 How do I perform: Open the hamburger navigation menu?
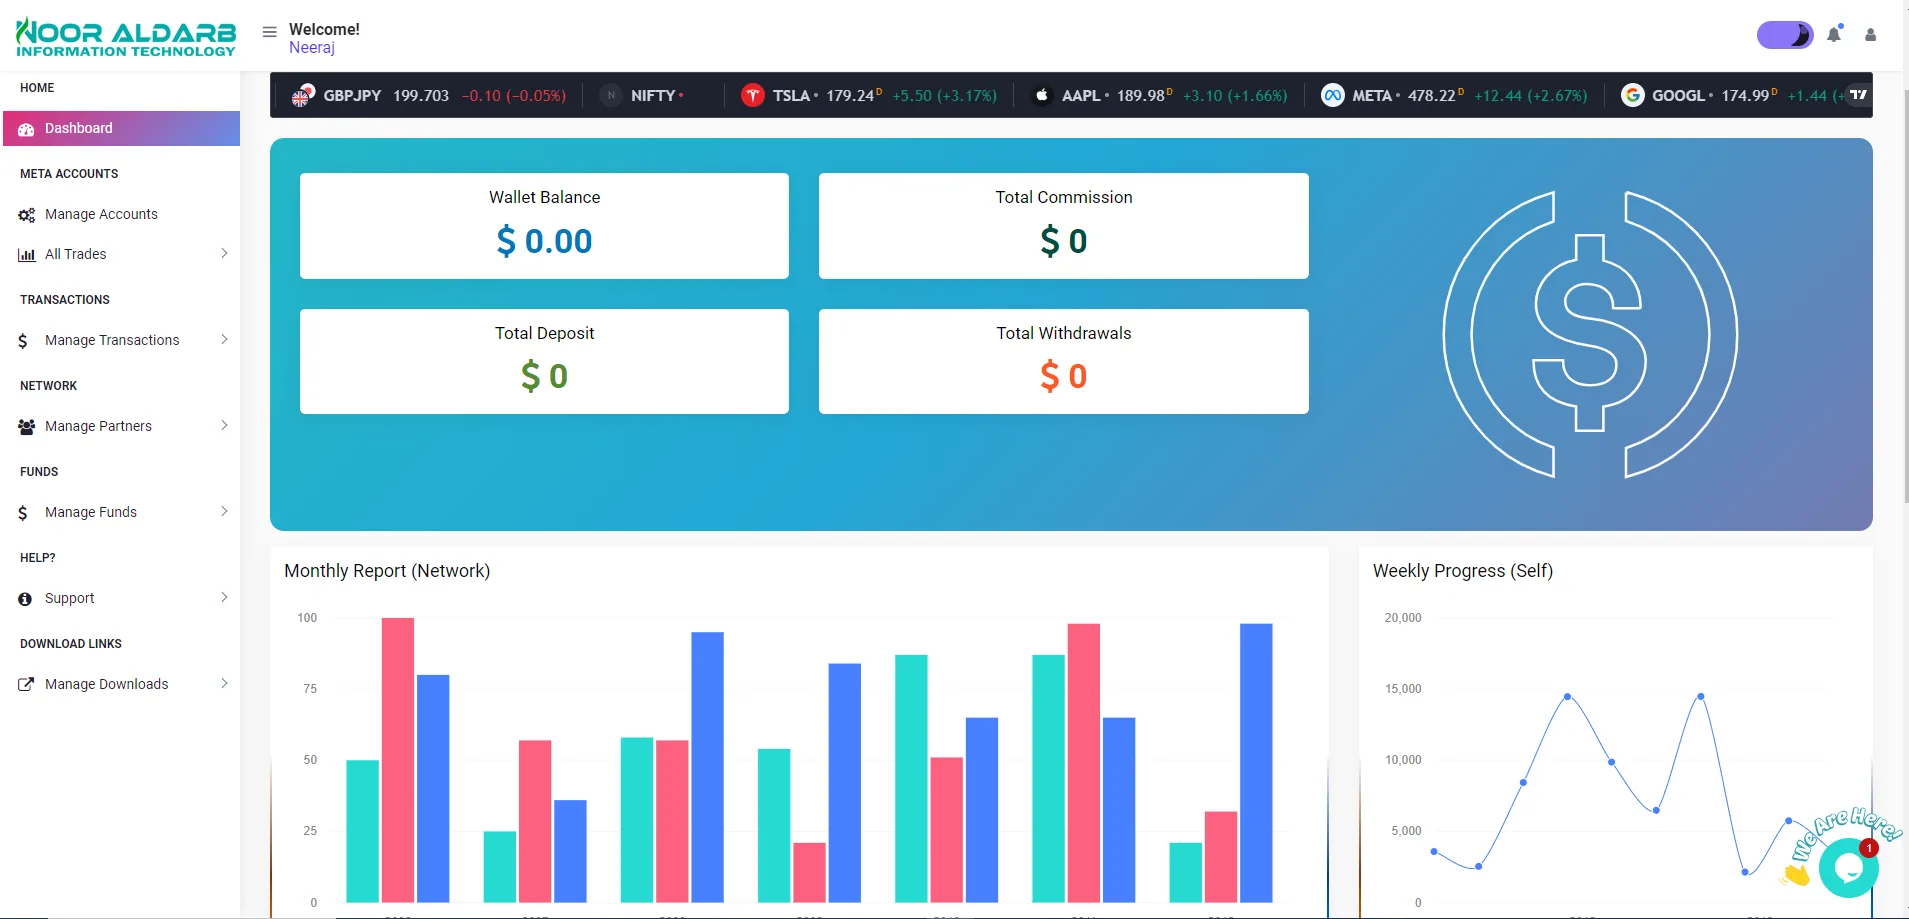tap(268, 31)
